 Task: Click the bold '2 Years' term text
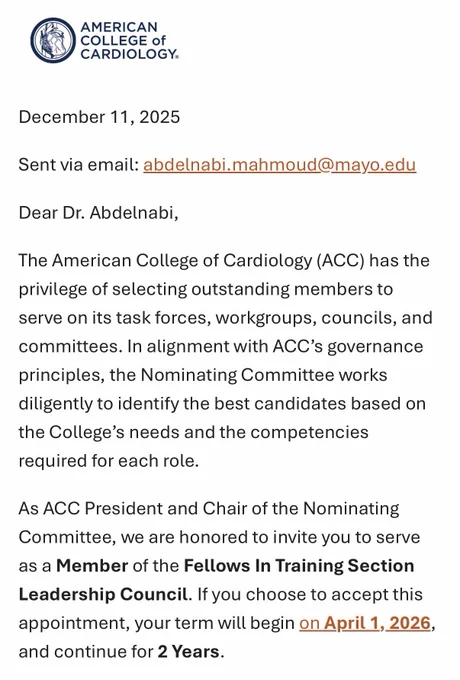tap(189, 652)
